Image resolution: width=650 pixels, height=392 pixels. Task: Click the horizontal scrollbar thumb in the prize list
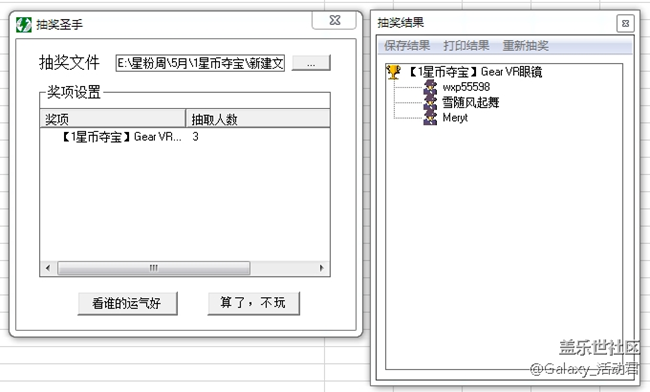pyautogui.click(x=154, y=268)
